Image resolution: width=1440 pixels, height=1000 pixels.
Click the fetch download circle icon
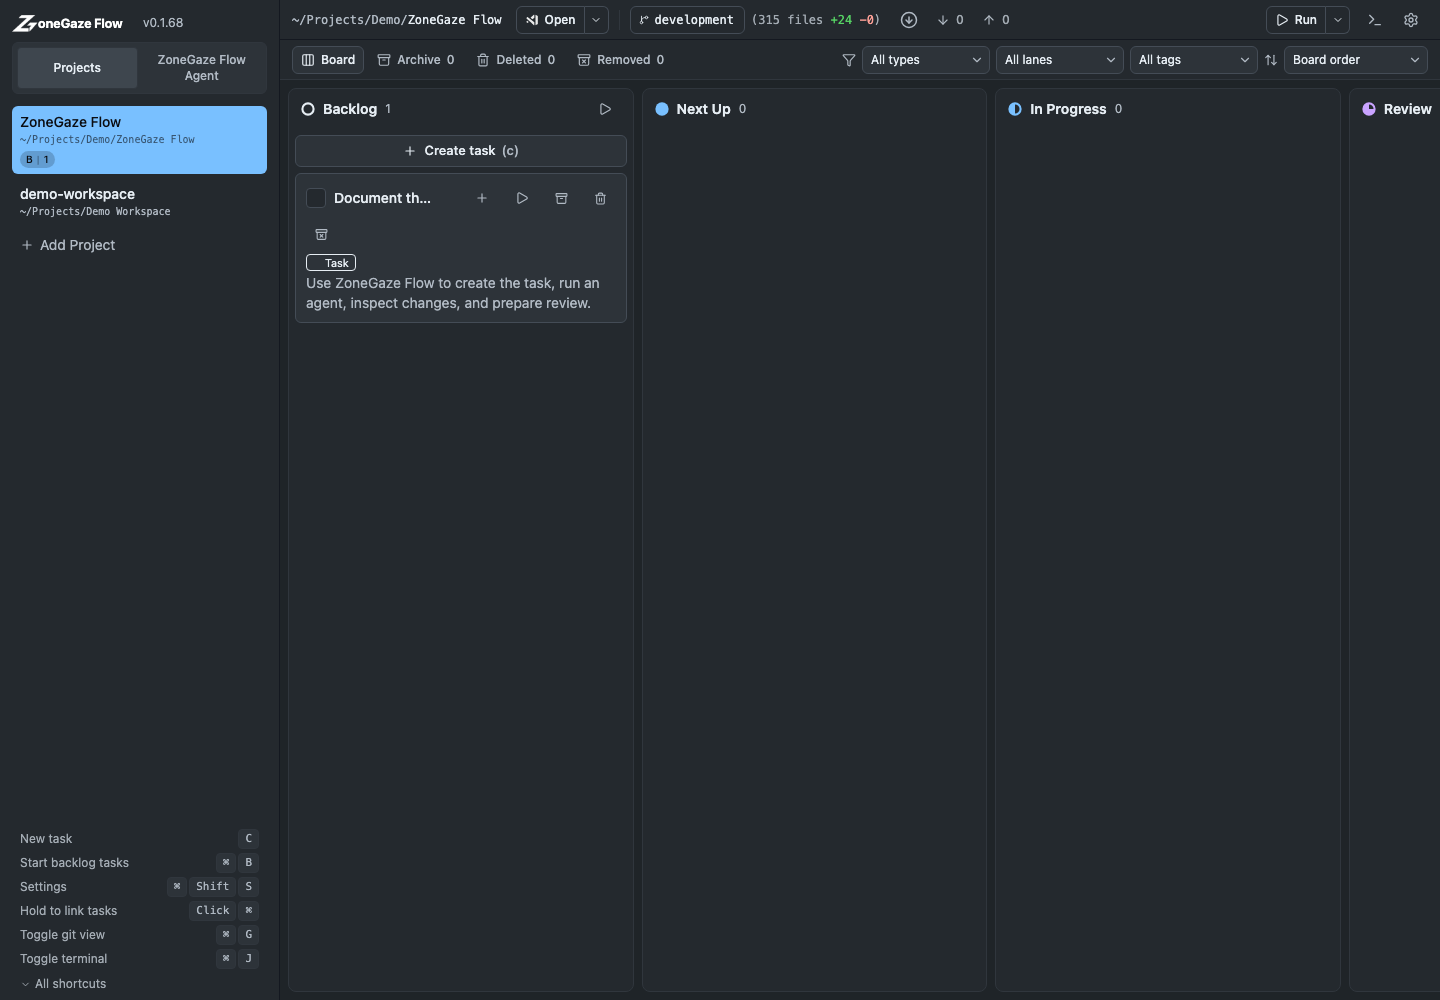(909, 20)
